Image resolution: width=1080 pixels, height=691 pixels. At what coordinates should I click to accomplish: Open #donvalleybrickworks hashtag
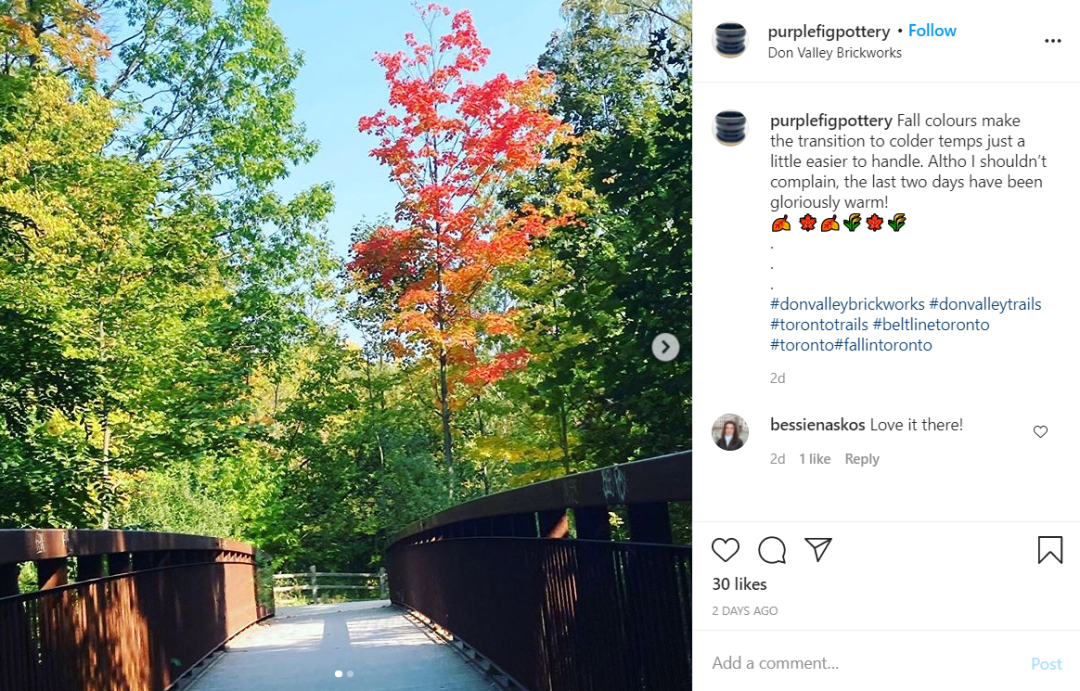coord(847,304)
